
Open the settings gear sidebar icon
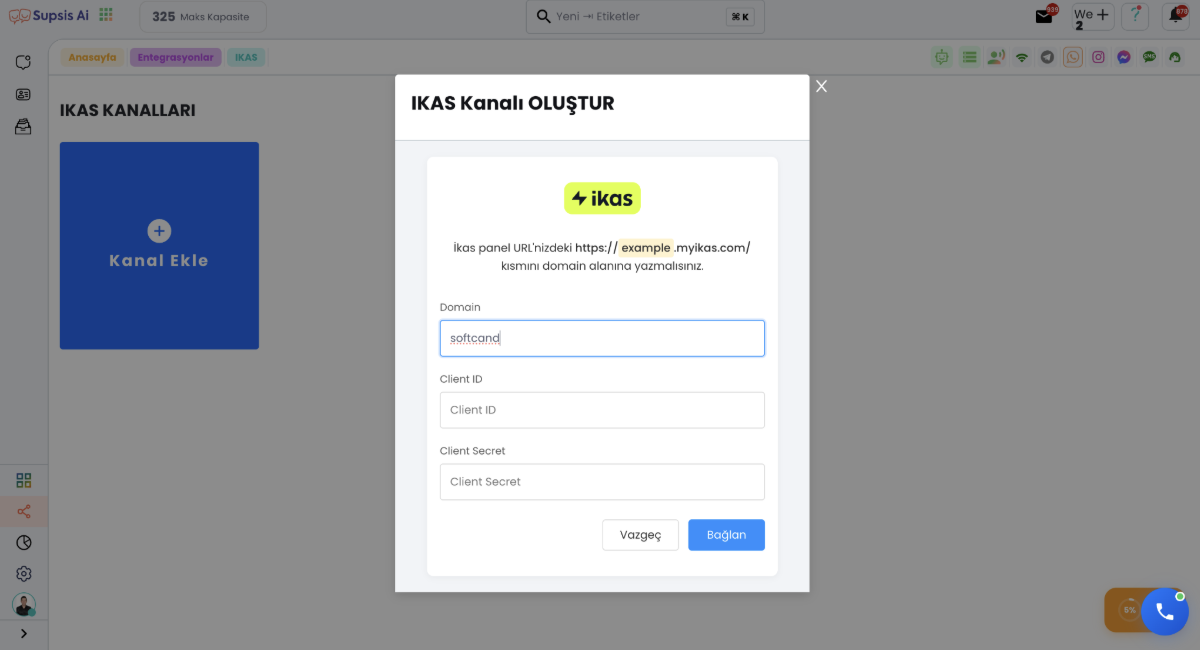[24, 574]
